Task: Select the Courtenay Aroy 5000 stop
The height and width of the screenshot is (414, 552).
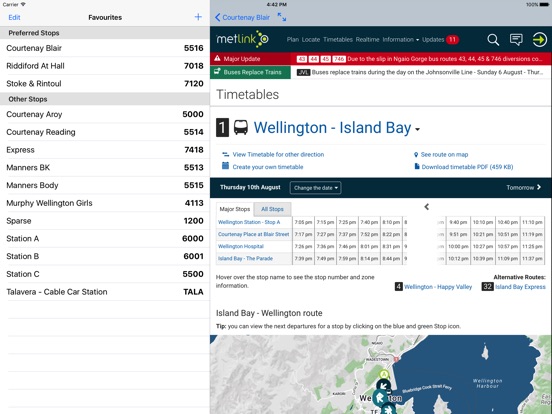Action: [105, 114]
